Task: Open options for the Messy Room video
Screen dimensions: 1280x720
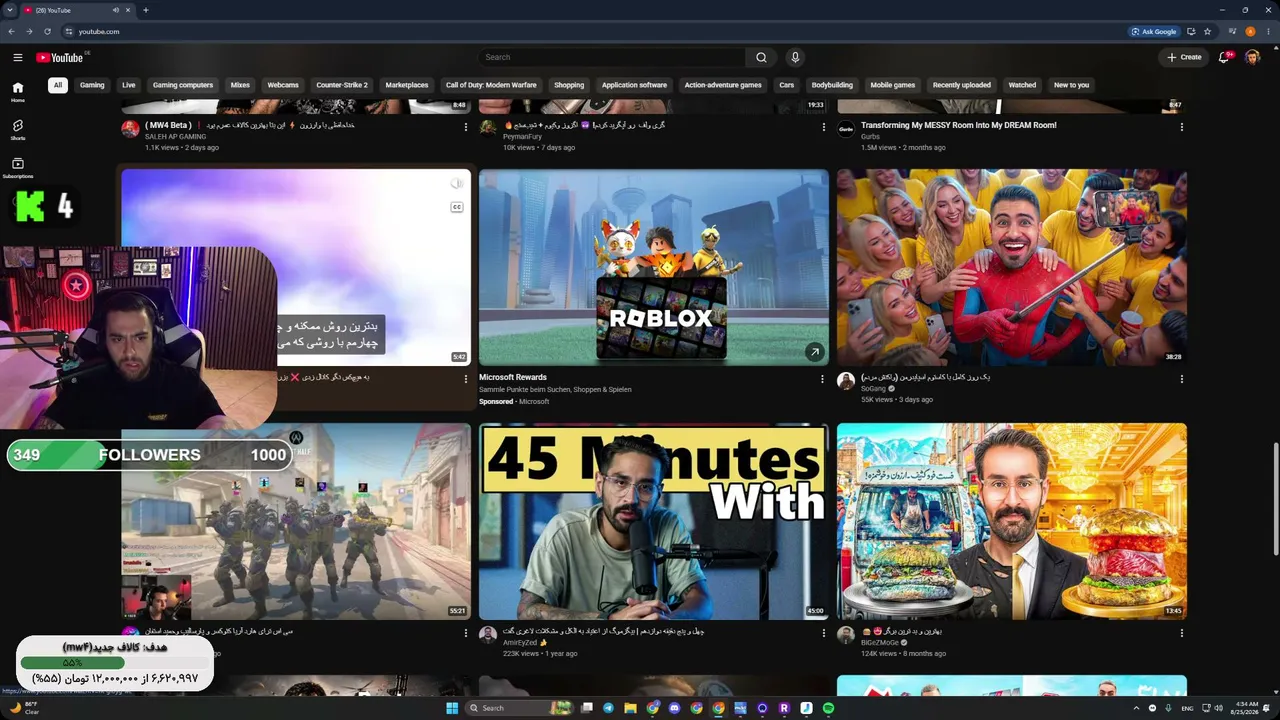Action: (x=1181, y=127)
